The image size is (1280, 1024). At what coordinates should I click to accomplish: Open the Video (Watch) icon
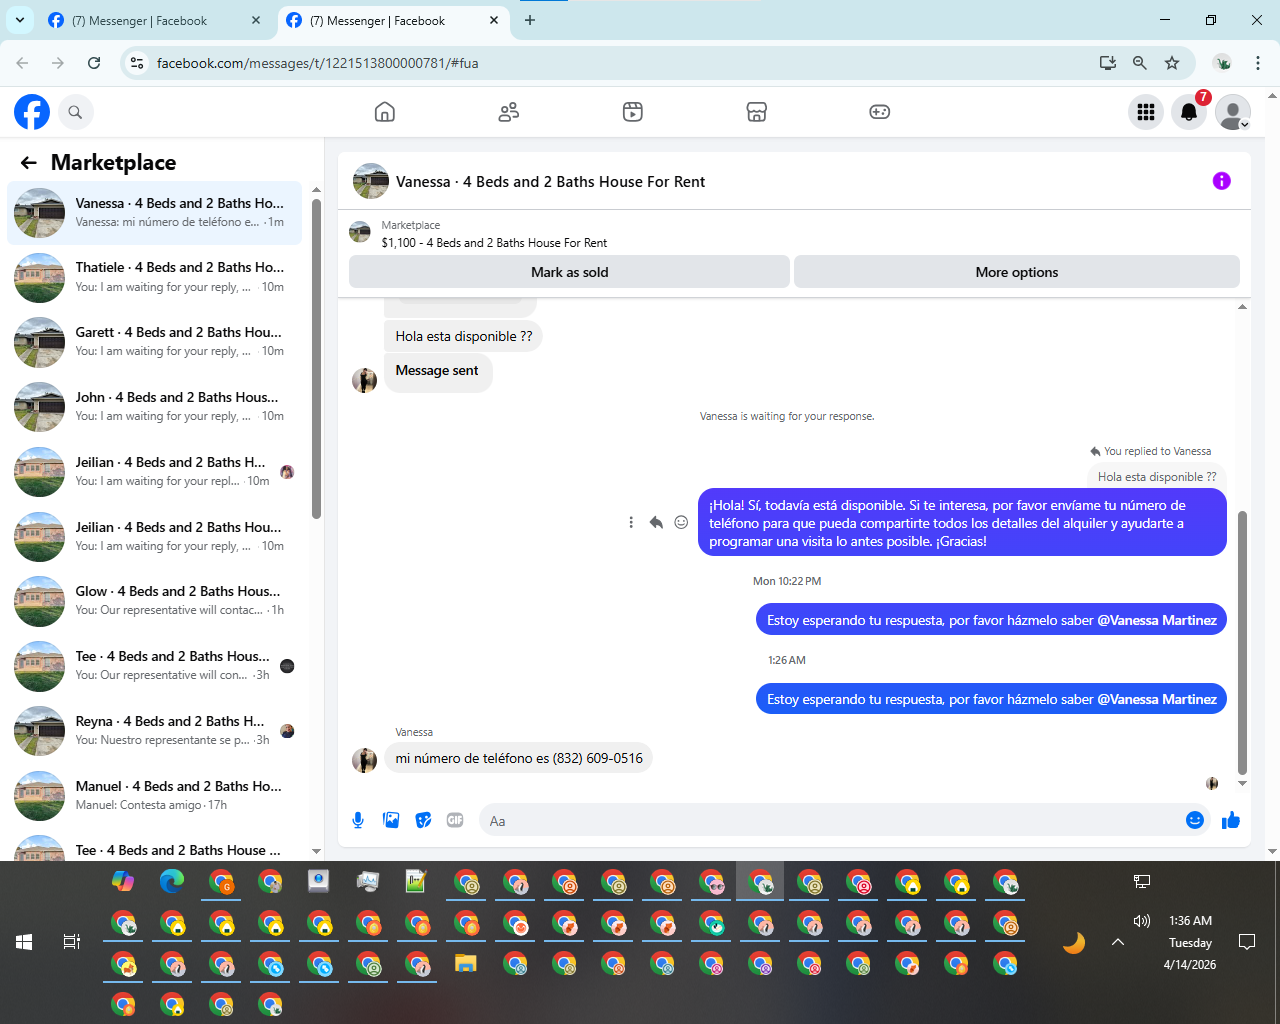coord(633,112)
